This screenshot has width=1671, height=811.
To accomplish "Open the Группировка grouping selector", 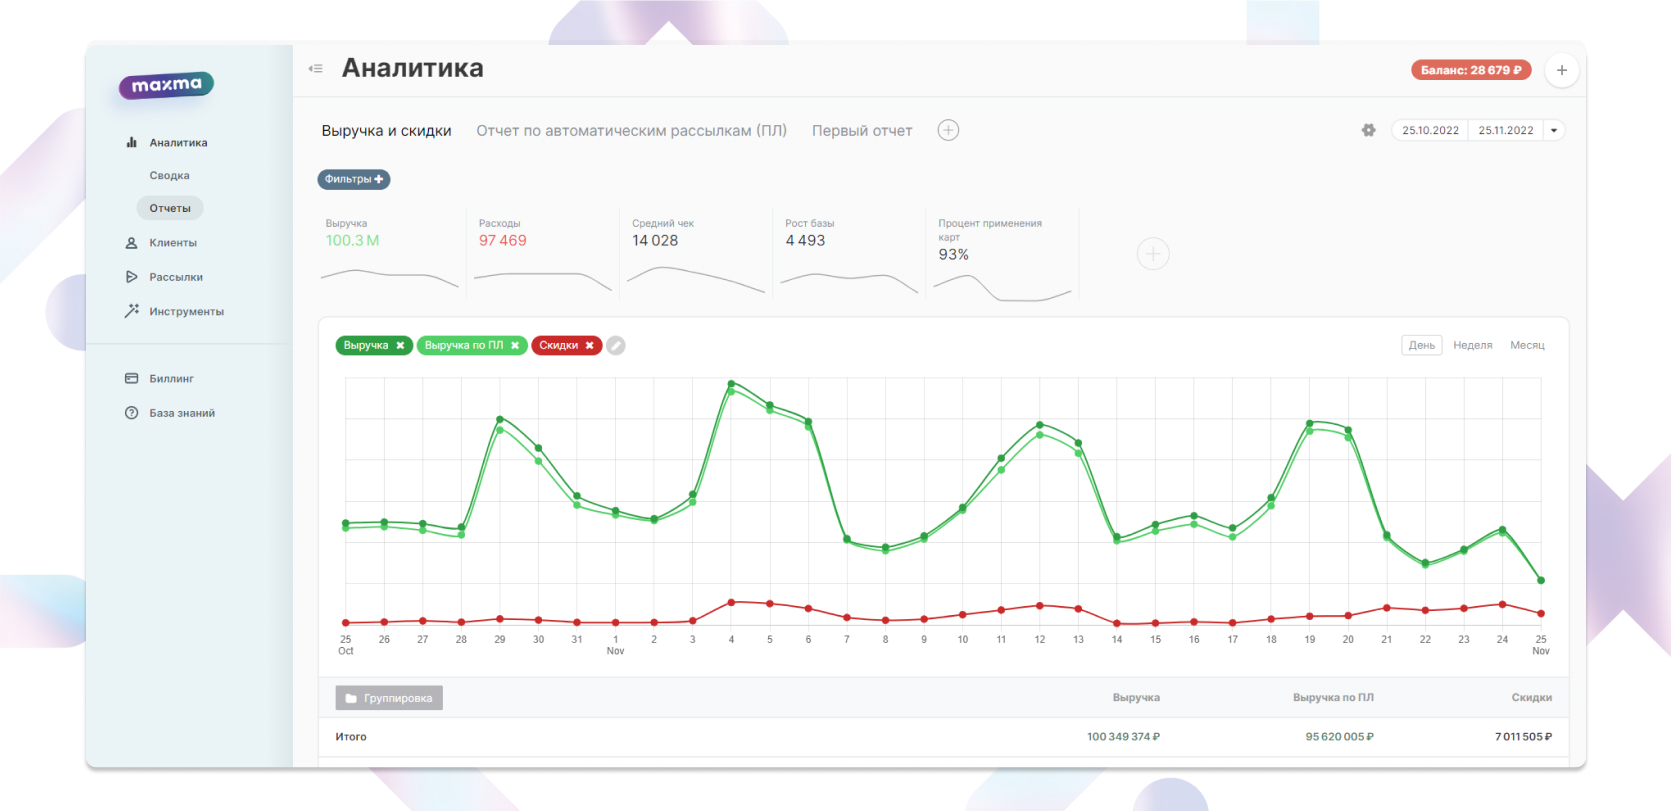I will [389, 698].
